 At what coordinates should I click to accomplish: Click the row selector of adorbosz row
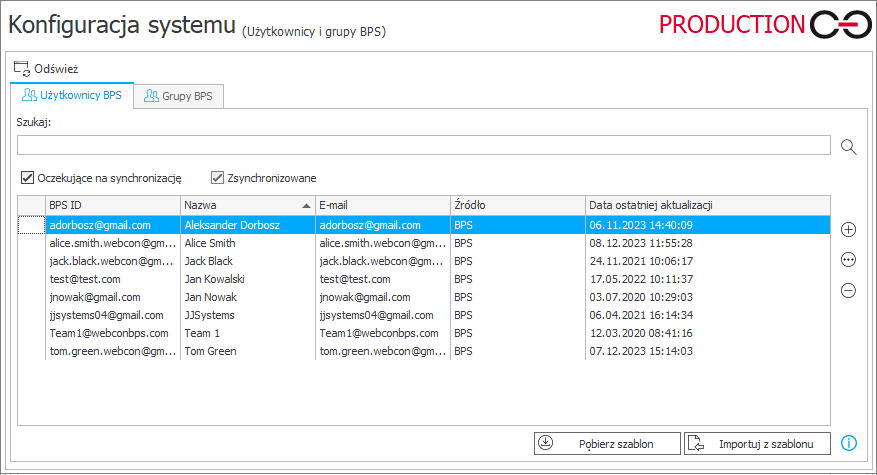point(31,225)
